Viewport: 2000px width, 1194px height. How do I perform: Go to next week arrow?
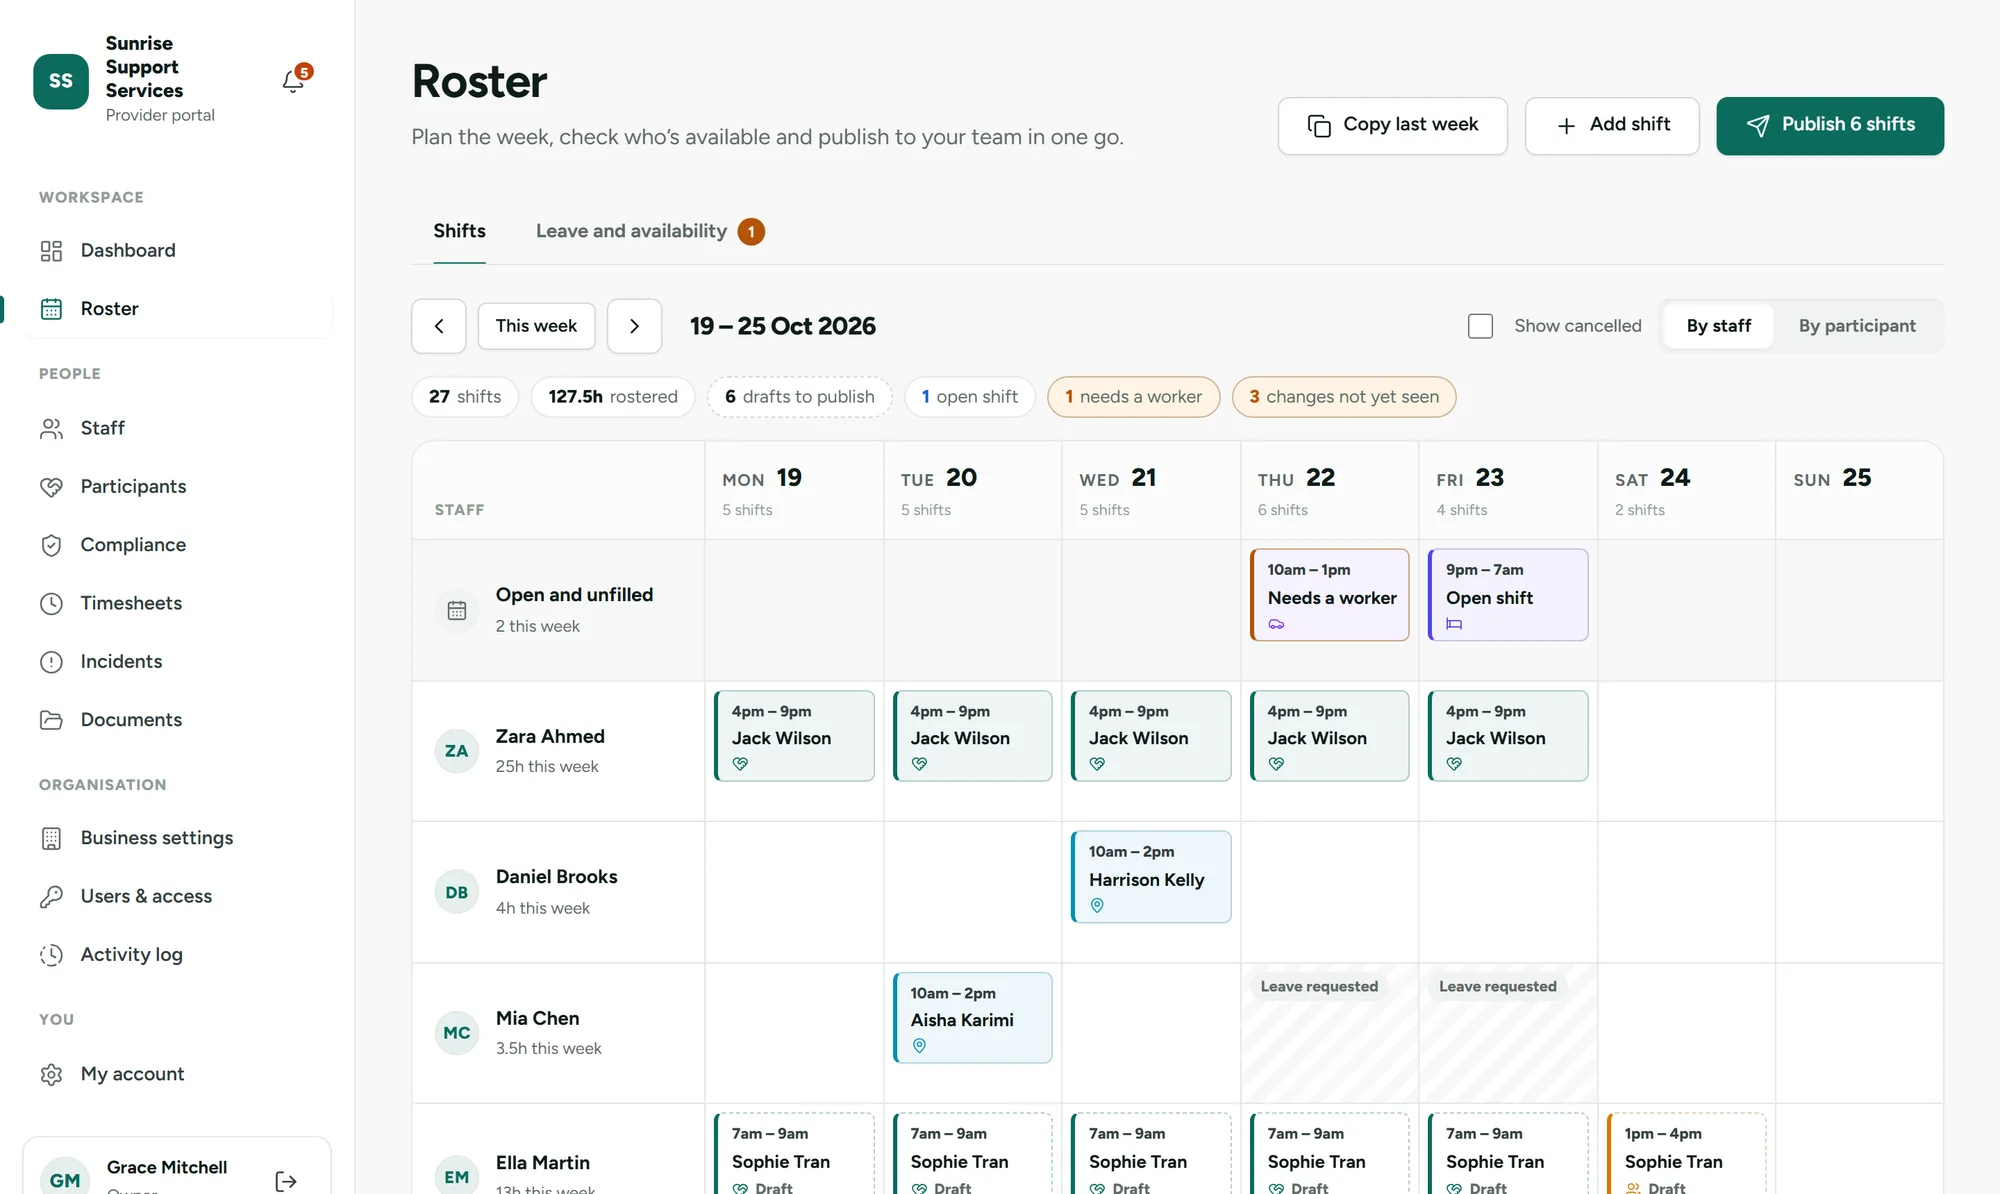pos(634,326)
